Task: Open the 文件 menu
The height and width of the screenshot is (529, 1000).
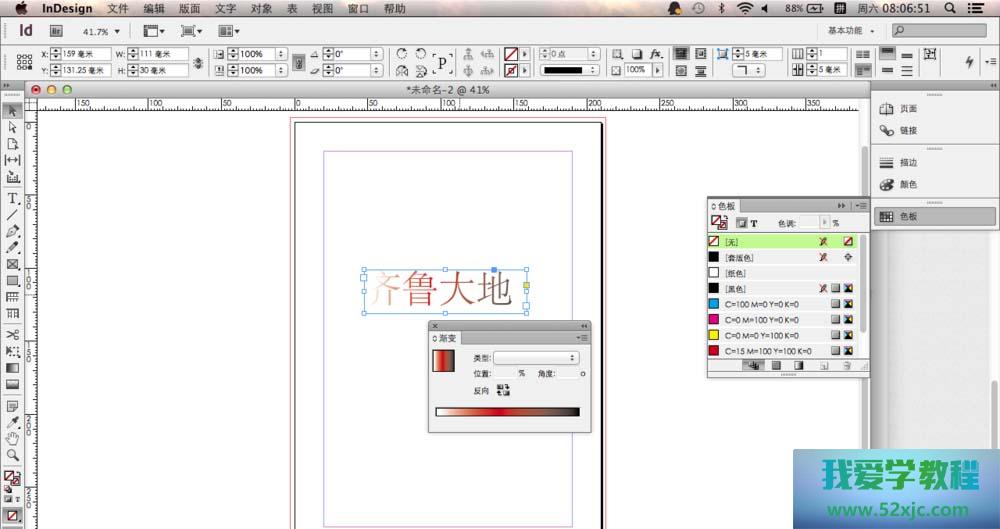Action: pyautogui.click(x=118, y=8)
